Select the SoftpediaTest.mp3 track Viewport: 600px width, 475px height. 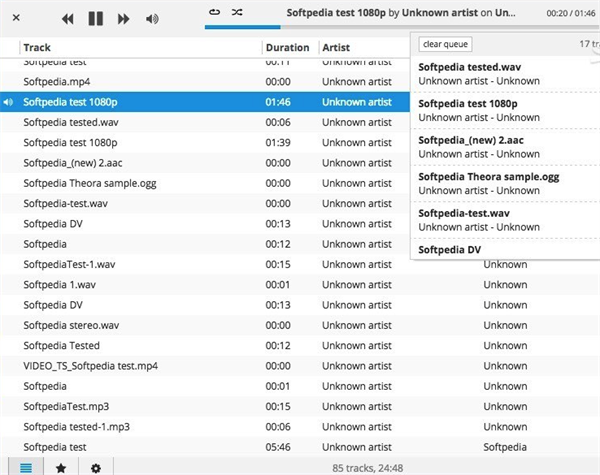click(300, 406)
